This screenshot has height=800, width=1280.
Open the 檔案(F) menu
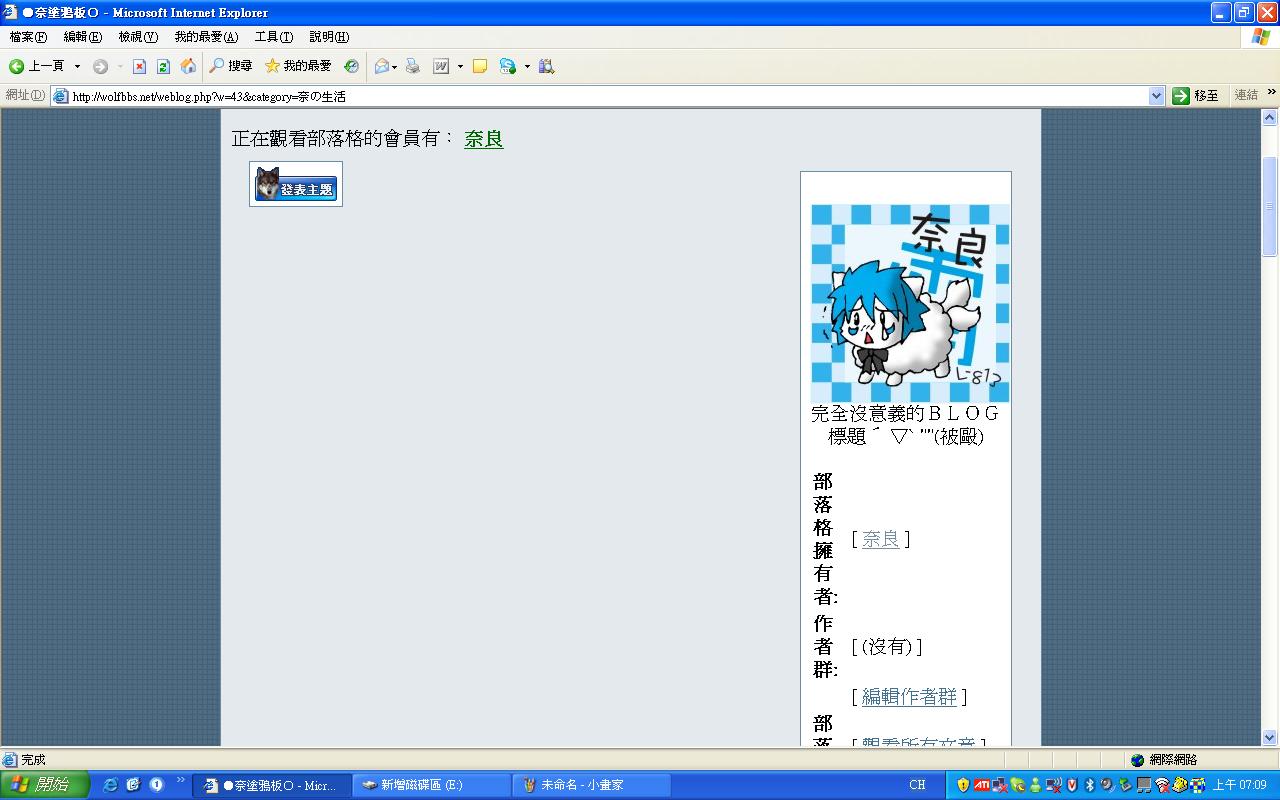pos(28,37)
